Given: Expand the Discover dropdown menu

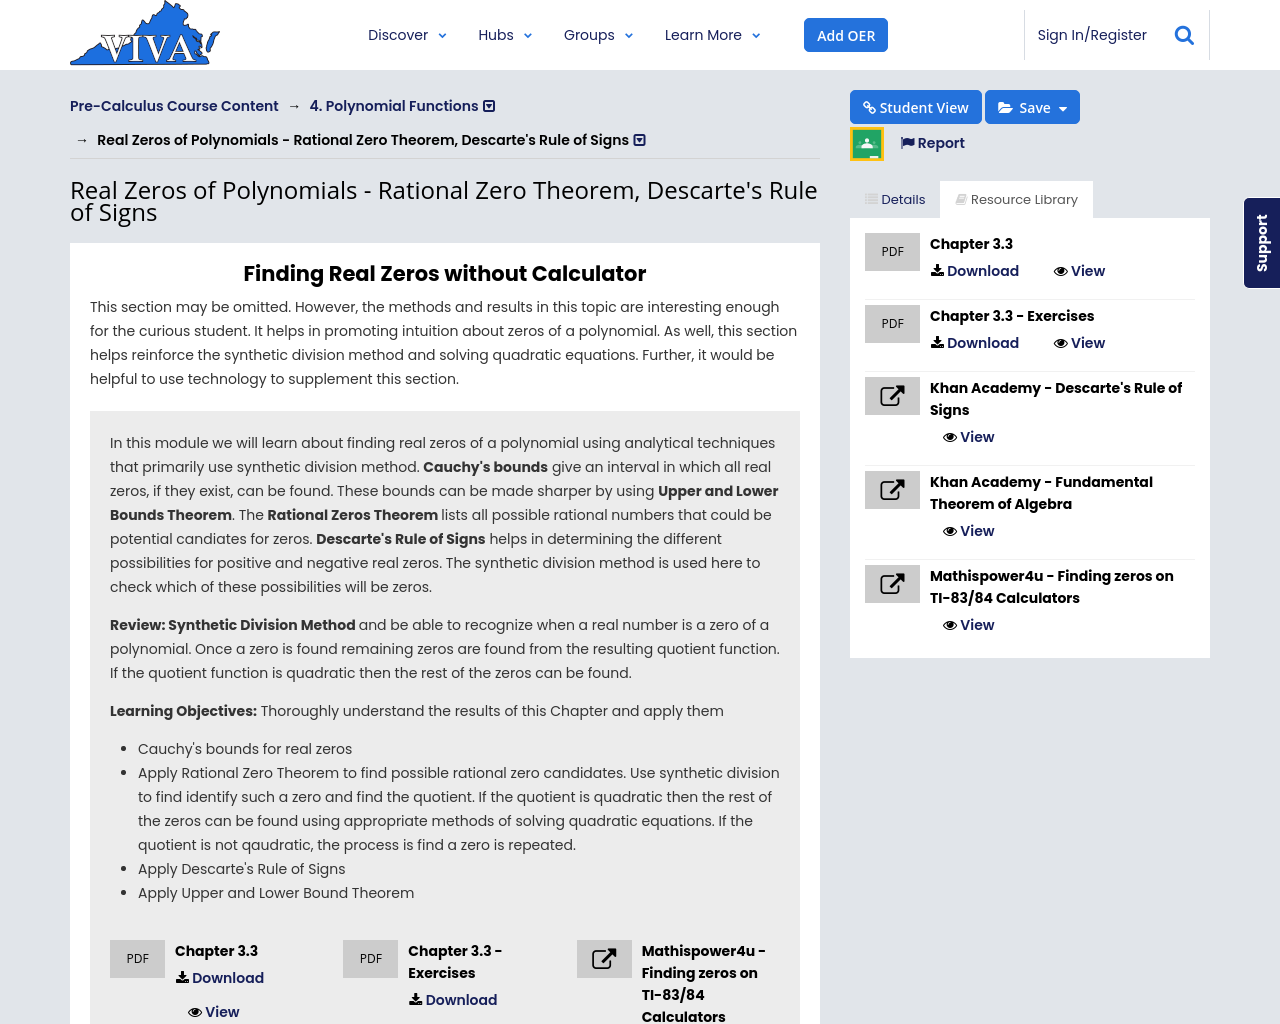Looking at the screenshot, I should (x=407, y=35).
